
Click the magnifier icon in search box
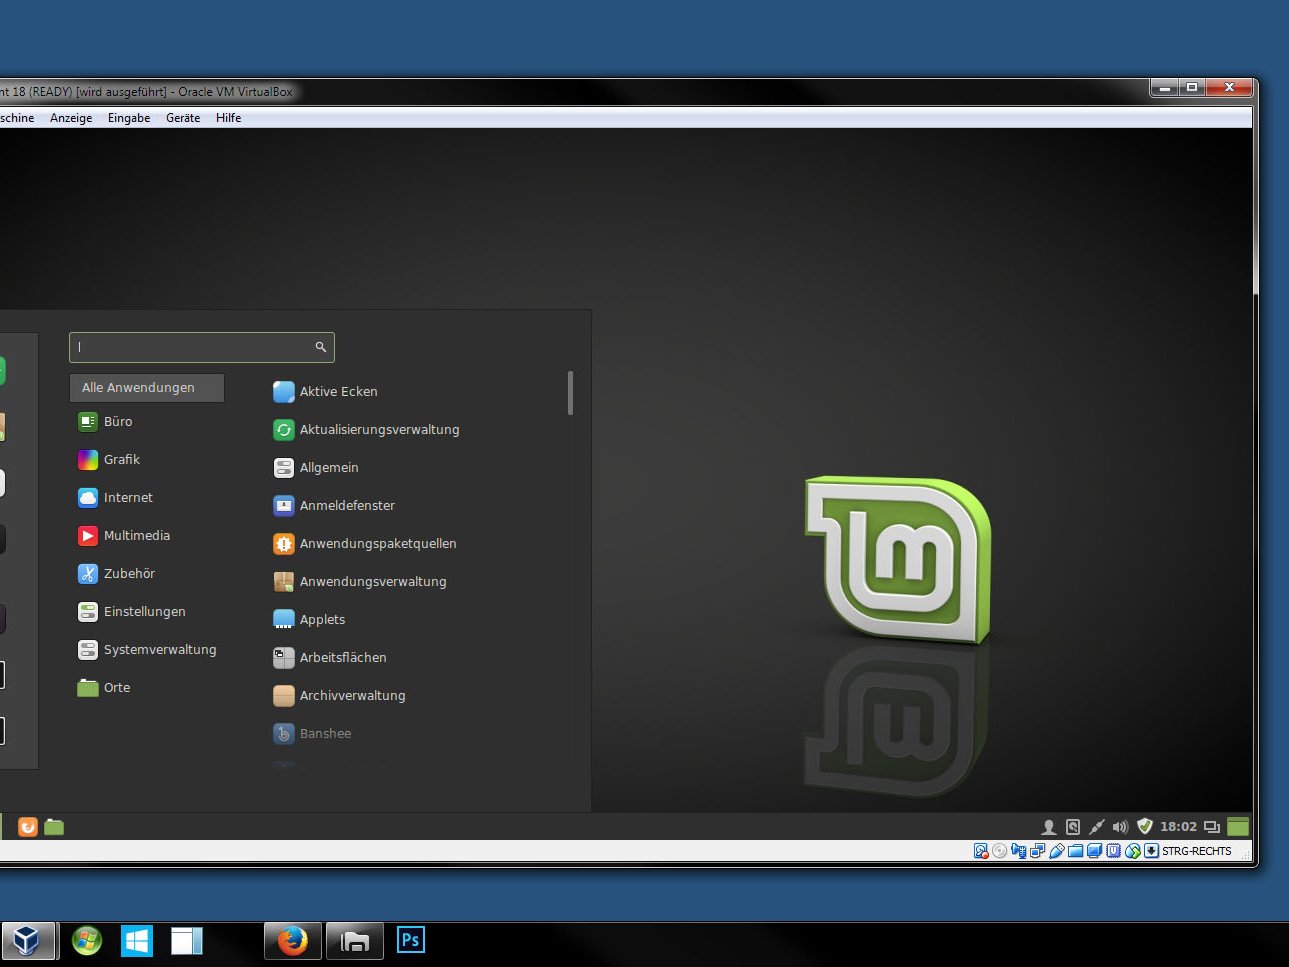pos(321,347)
